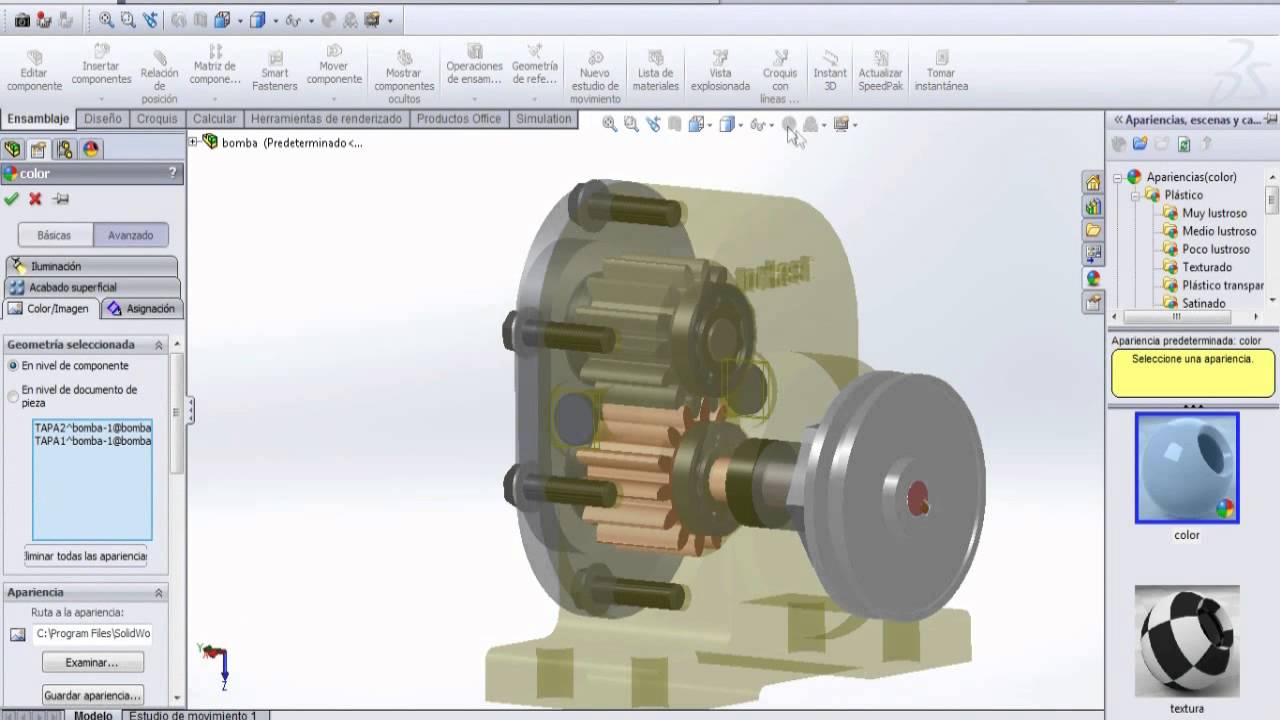
Task: Click the Vista explosionada tool
Action: coord(720,70)
